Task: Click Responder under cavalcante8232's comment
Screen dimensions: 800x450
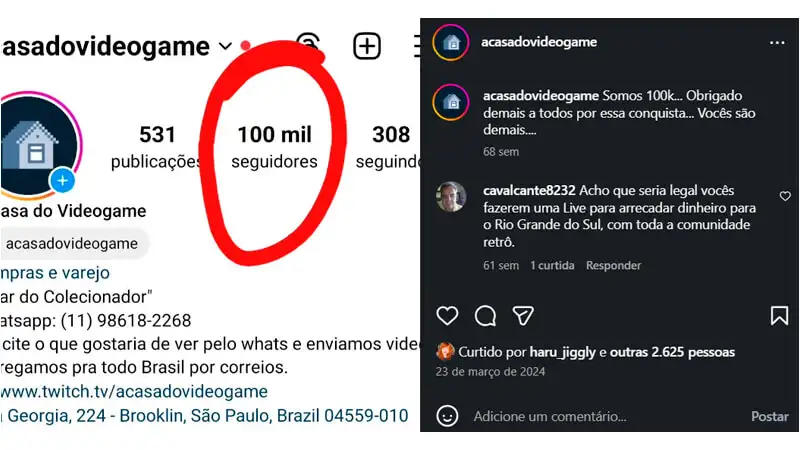Action: click(613, 266)
